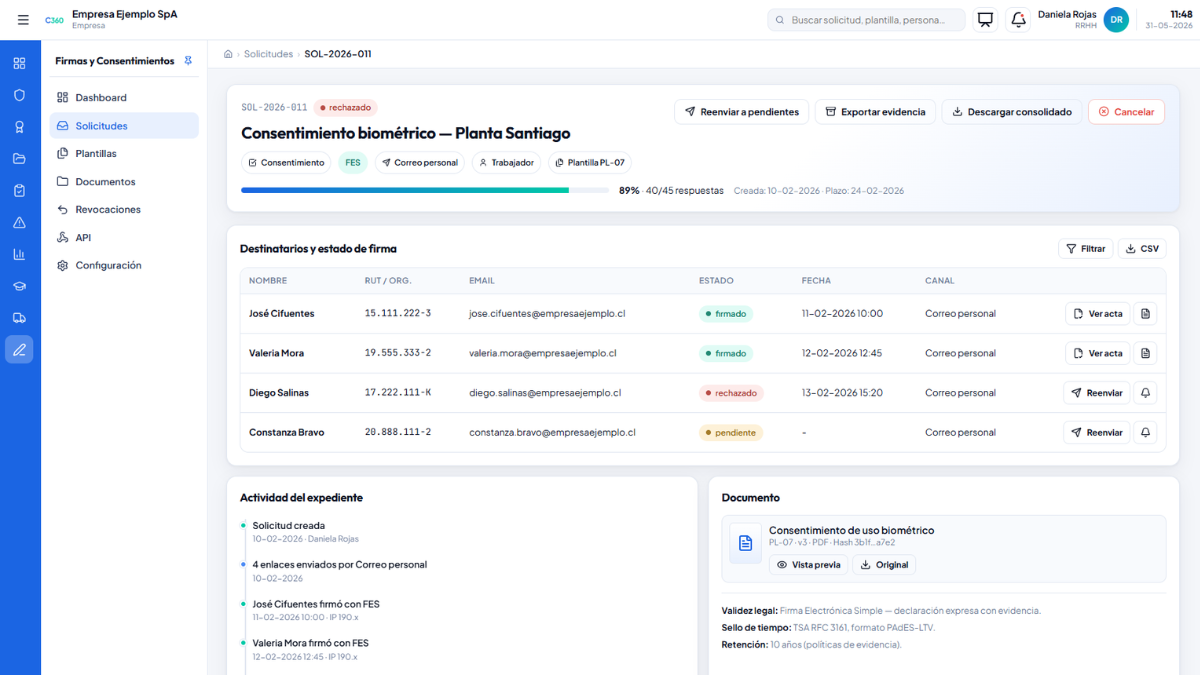Image resolution: width=1200 pixels, height=675 pixels.
Task: Click Reenviar for Diego Salinas
Action: (1096, 393)
